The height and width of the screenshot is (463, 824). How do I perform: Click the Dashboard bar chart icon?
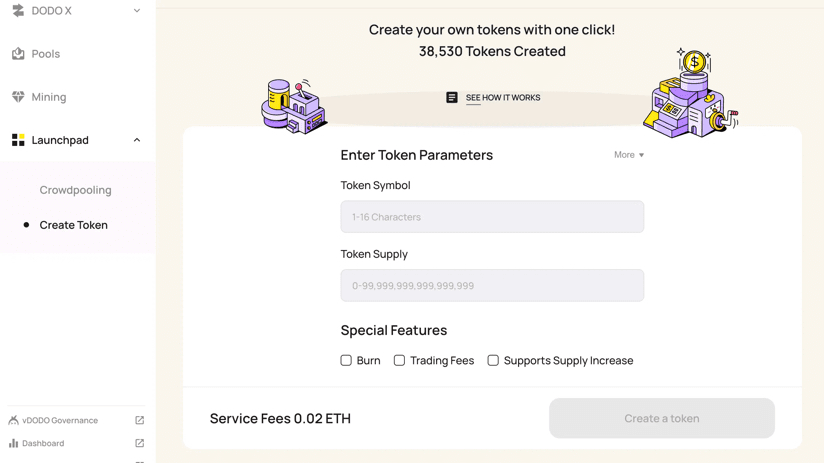pyautogui.click(x=13, y=443)
